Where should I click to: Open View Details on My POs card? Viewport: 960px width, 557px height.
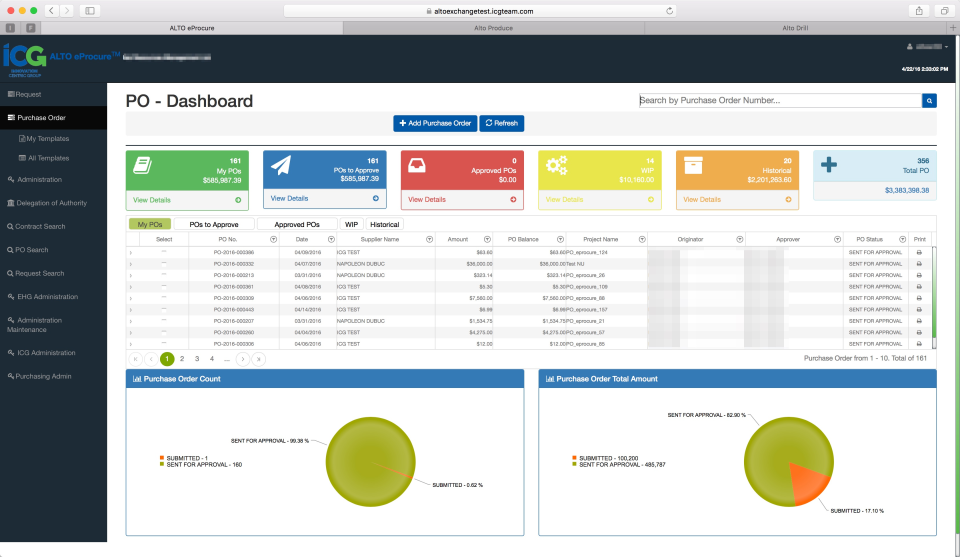(152, 200)
